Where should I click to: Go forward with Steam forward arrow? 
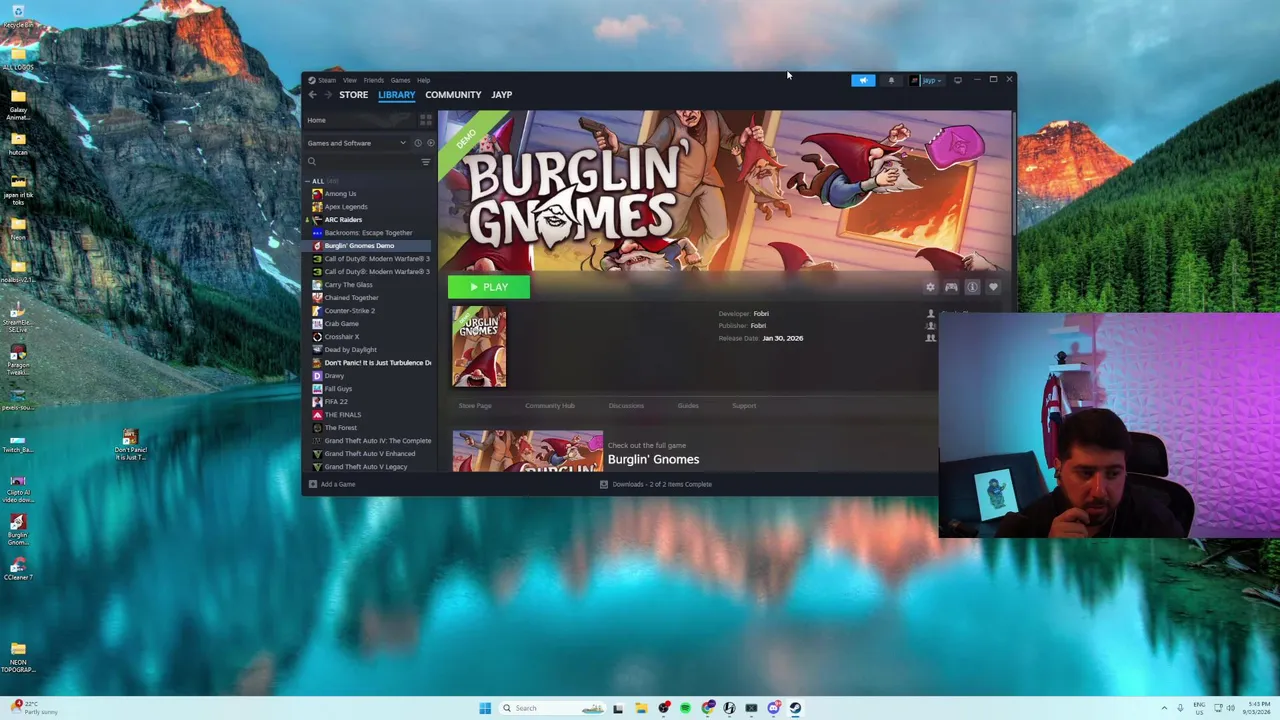coord(327,95)
